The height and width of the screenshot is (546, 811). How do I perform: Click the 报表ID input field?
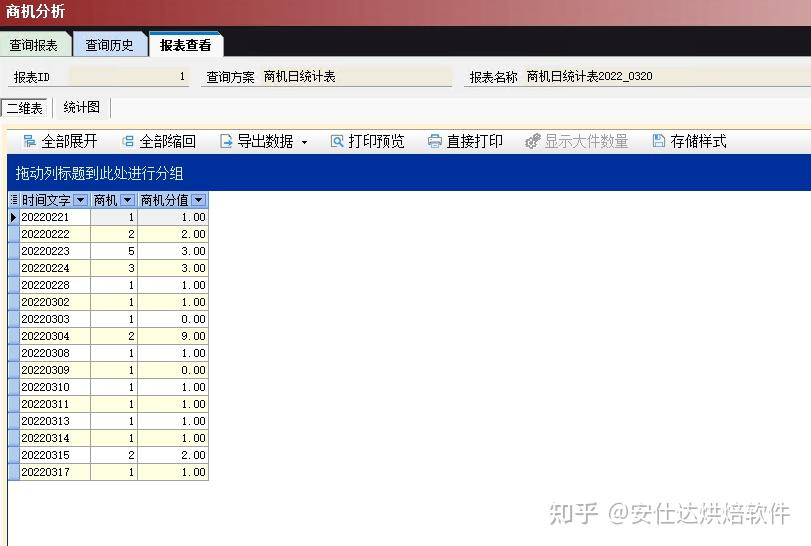click(129, 77)
